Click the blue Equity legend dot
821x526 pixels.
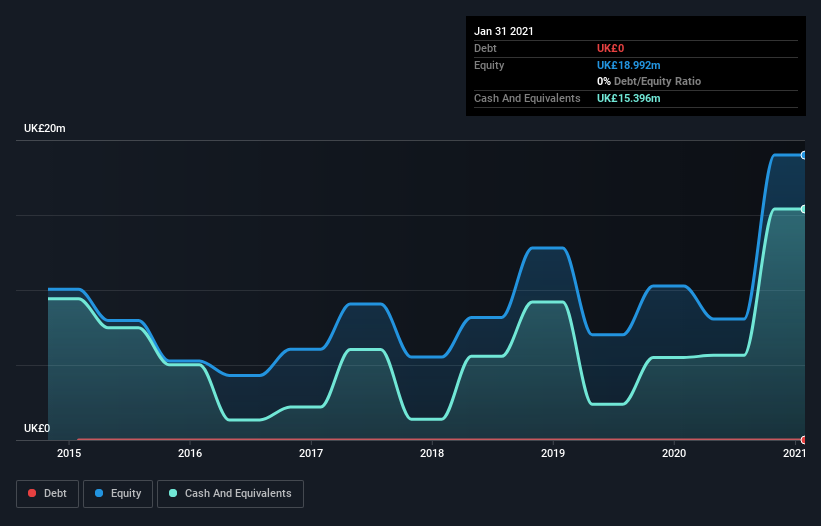(x=99, y=493)
